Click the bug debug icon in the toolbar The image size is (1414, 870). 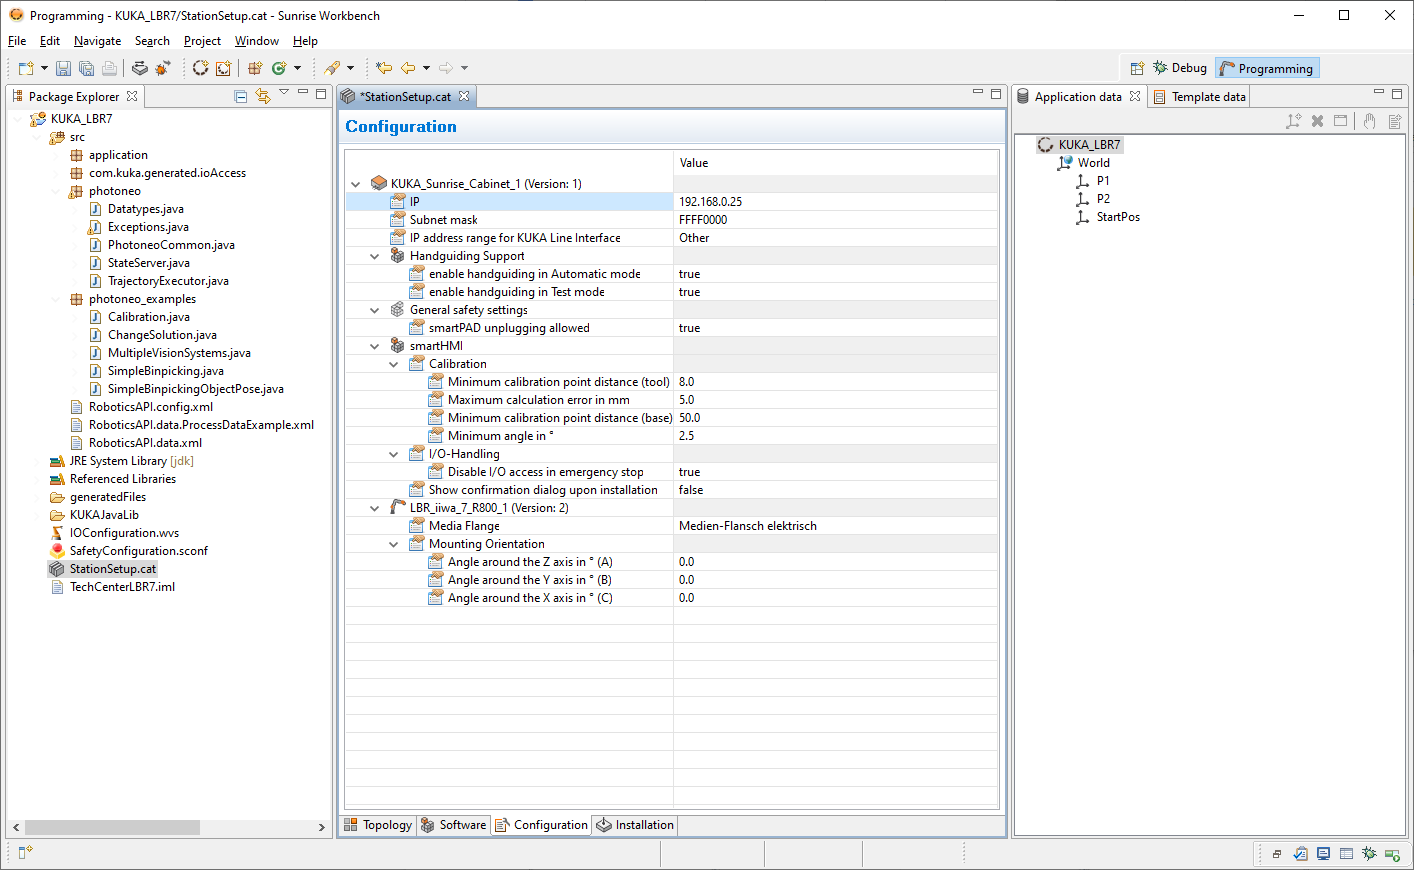point(163,68)
